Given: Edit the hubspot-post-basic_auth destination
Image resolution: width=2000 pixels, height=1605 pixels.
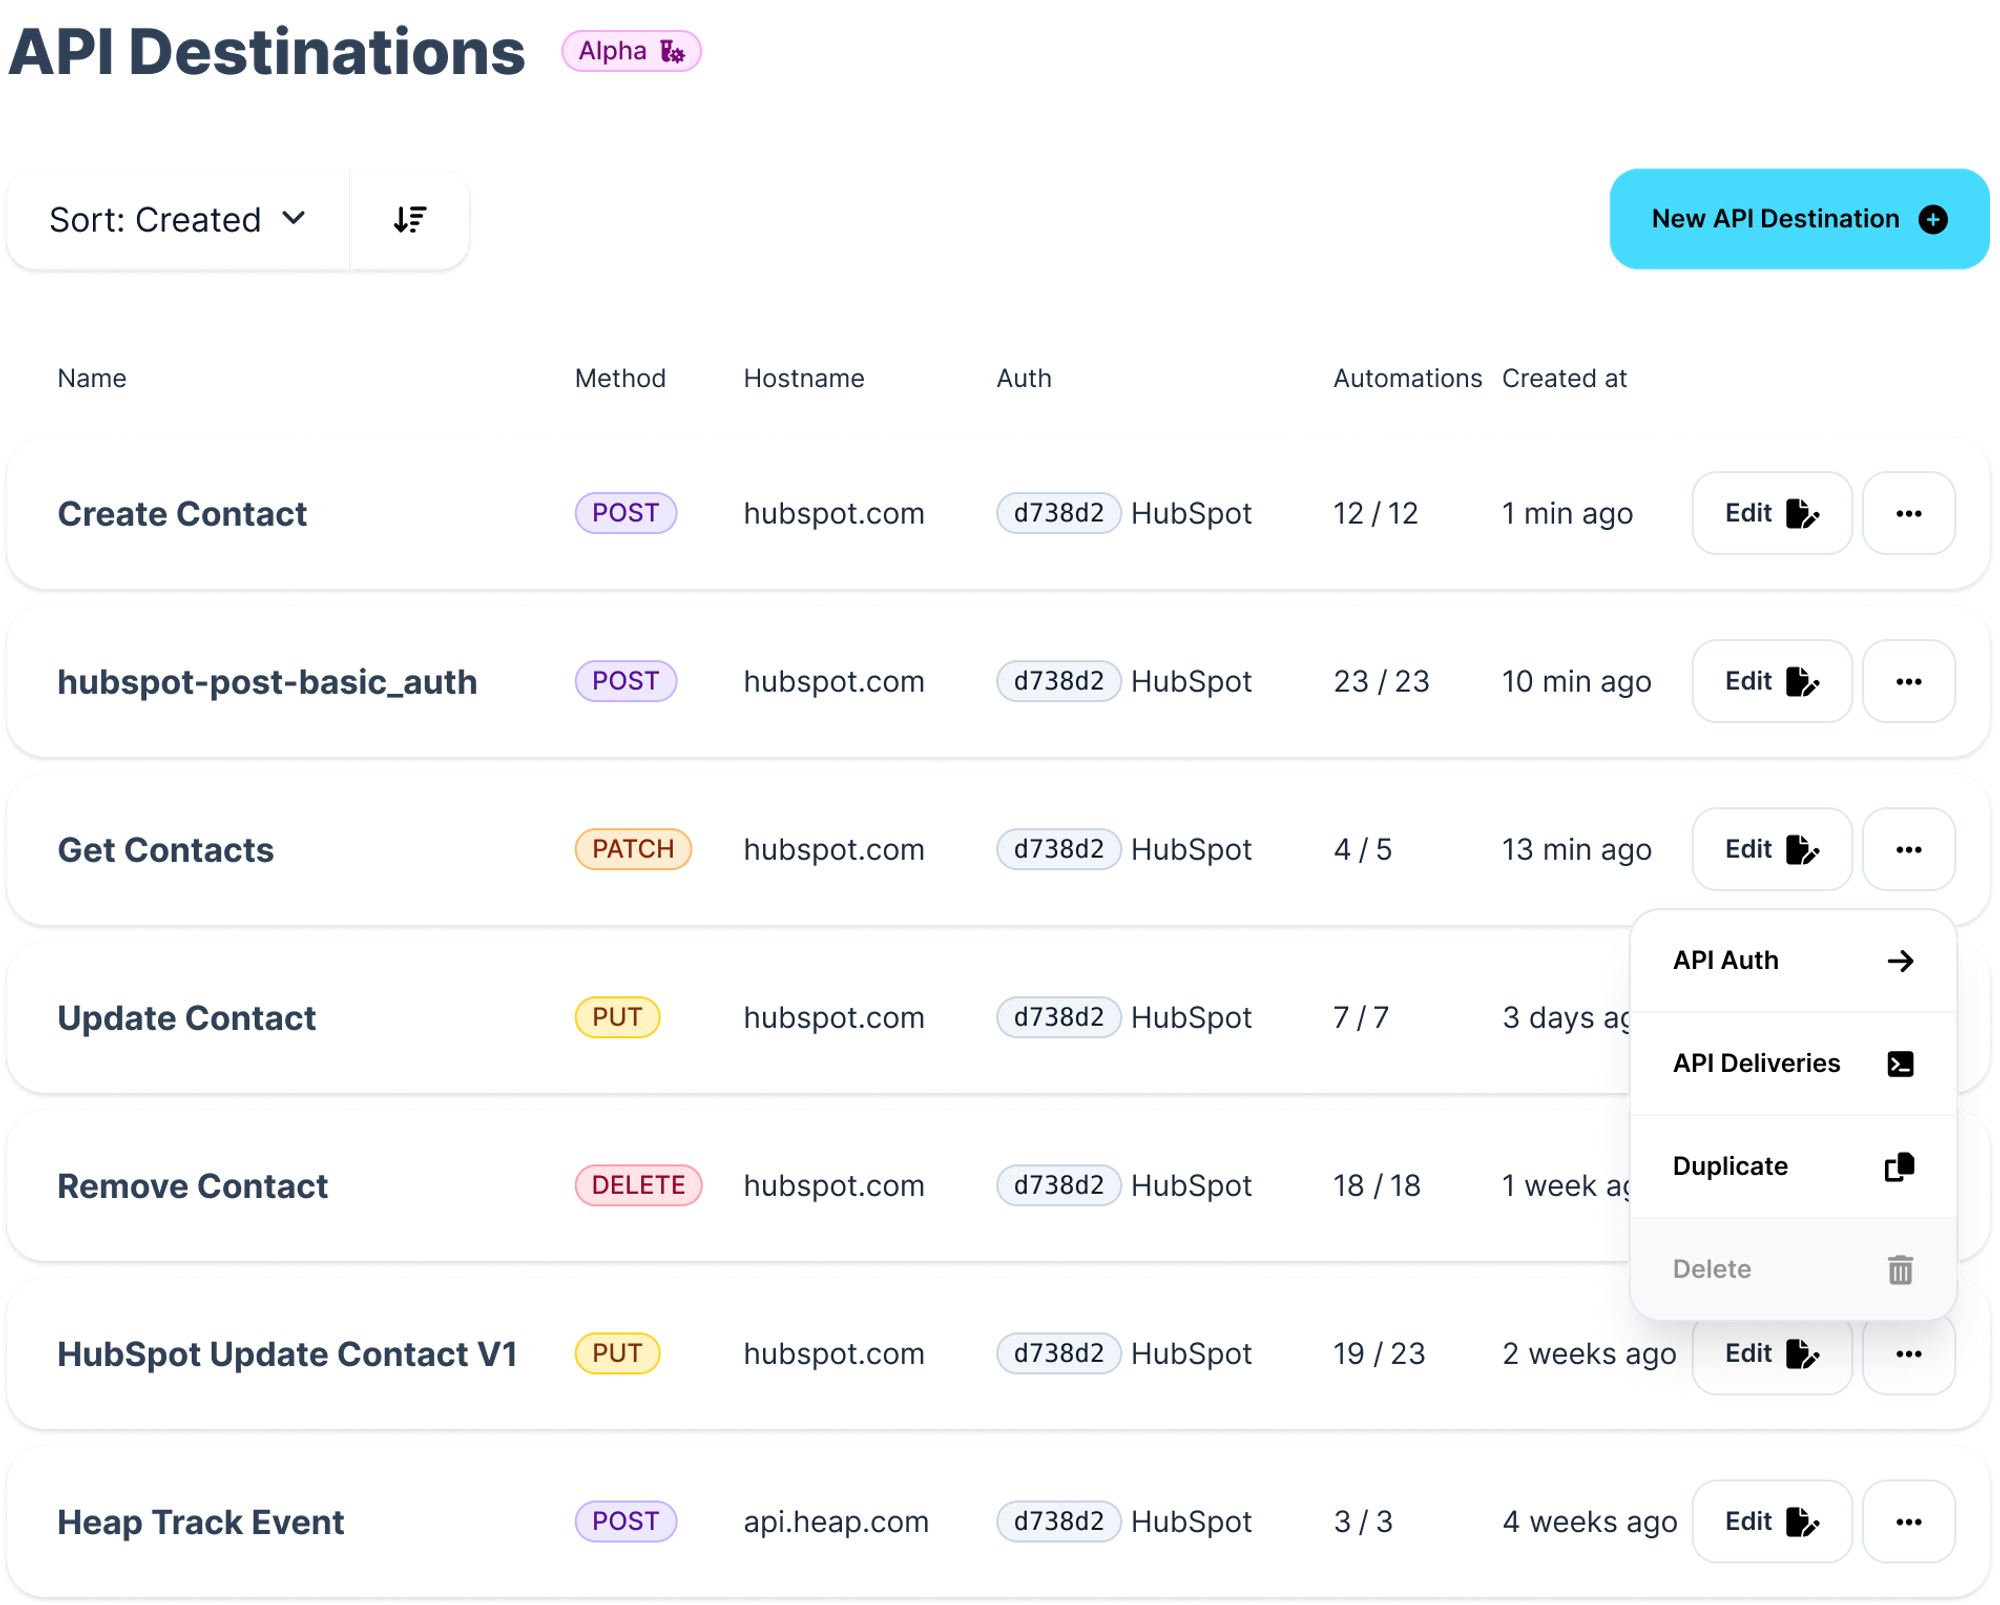Looking at the screenshot, I should point(1771,681).
